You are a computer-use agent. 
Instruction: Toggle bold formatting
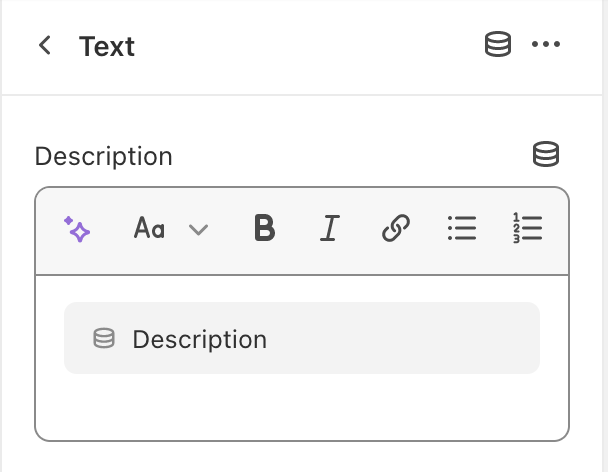point(264,229)
